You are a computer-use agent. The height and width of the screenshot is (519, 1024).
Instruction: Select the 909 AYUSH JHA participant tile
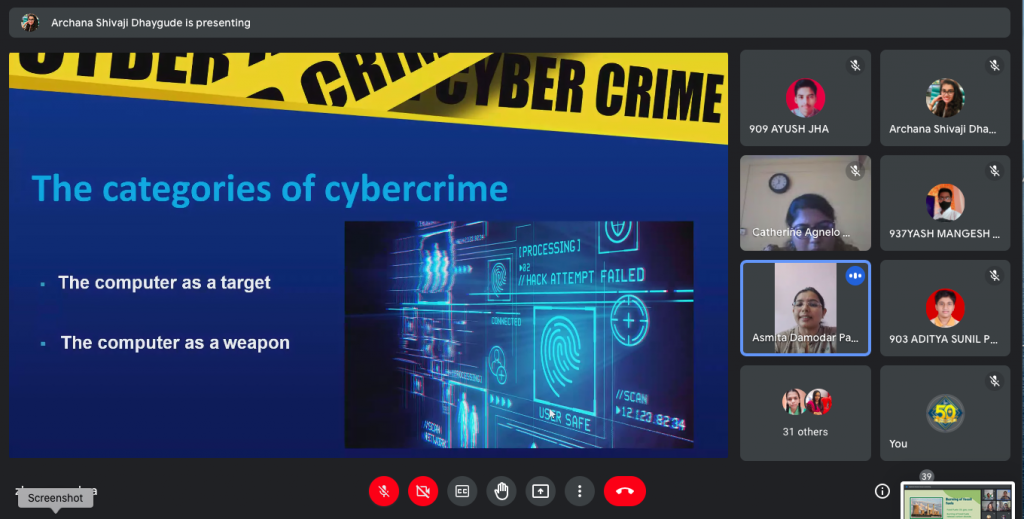click(805, 98)
